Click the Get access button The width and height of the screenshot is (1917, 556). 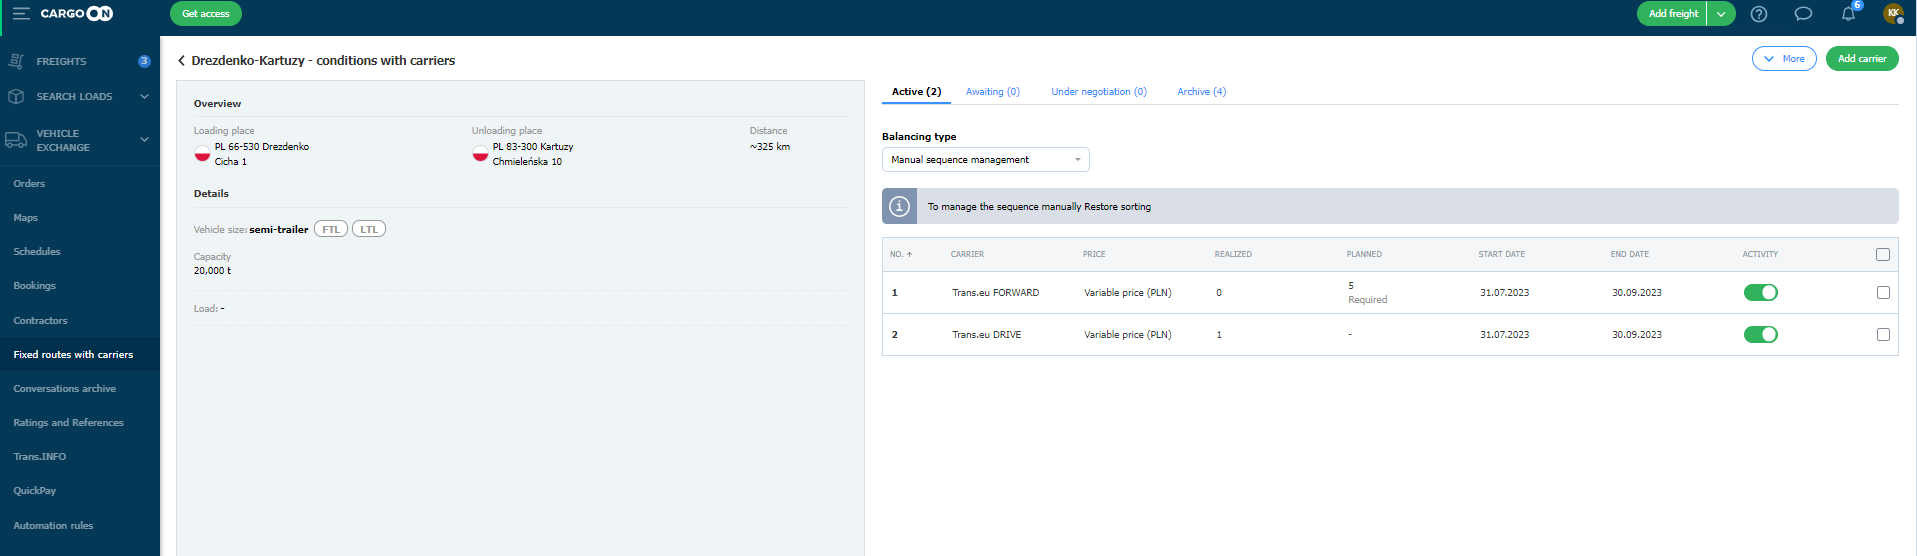click(206, 14)
